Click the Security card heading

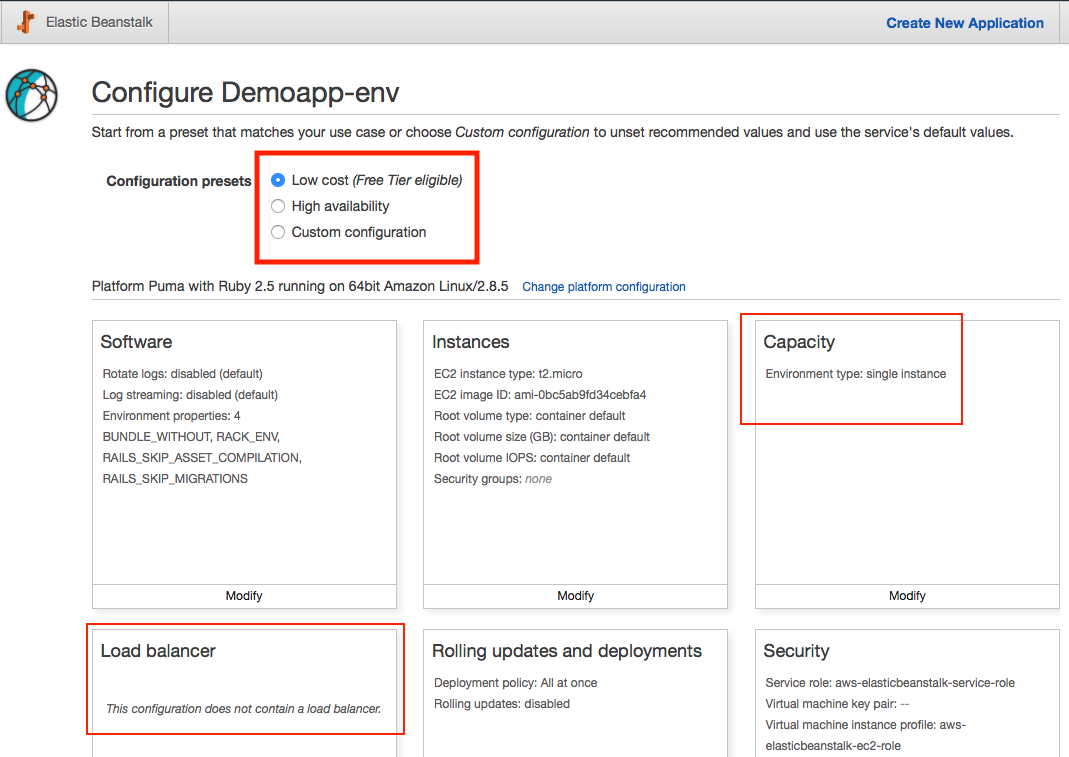(796, 651)
